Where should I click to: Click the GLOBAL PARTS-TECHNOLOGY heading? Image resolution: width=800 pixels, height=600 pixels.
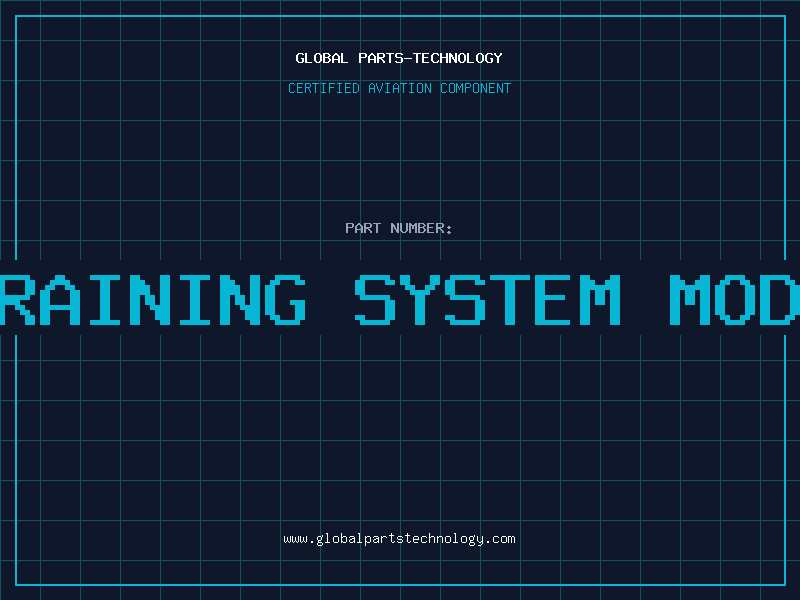[x=399, y=58]
